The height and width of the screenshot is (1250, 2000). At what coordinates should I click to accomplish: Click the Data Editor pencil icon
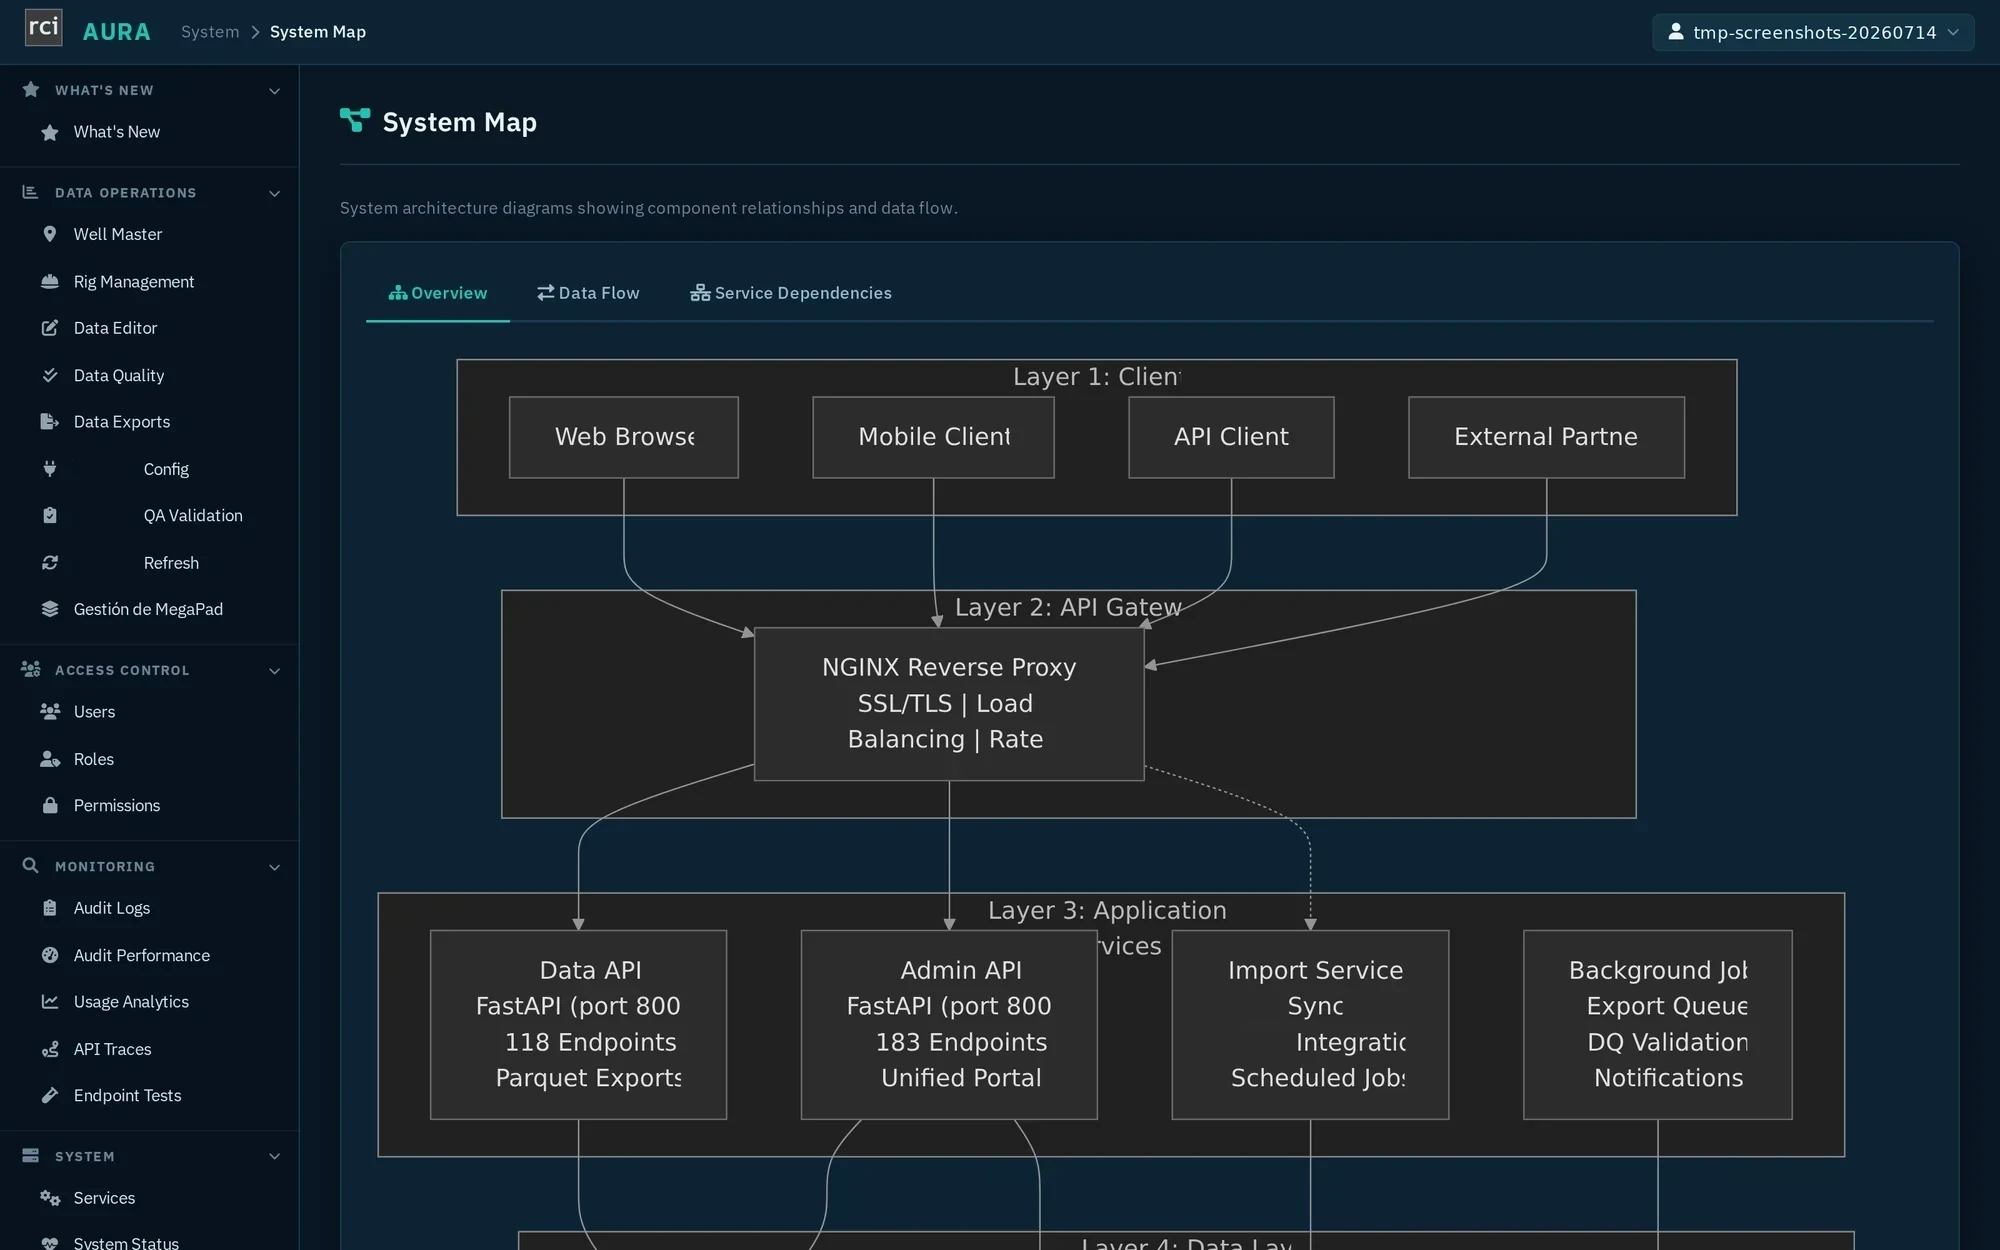point(50,328)
